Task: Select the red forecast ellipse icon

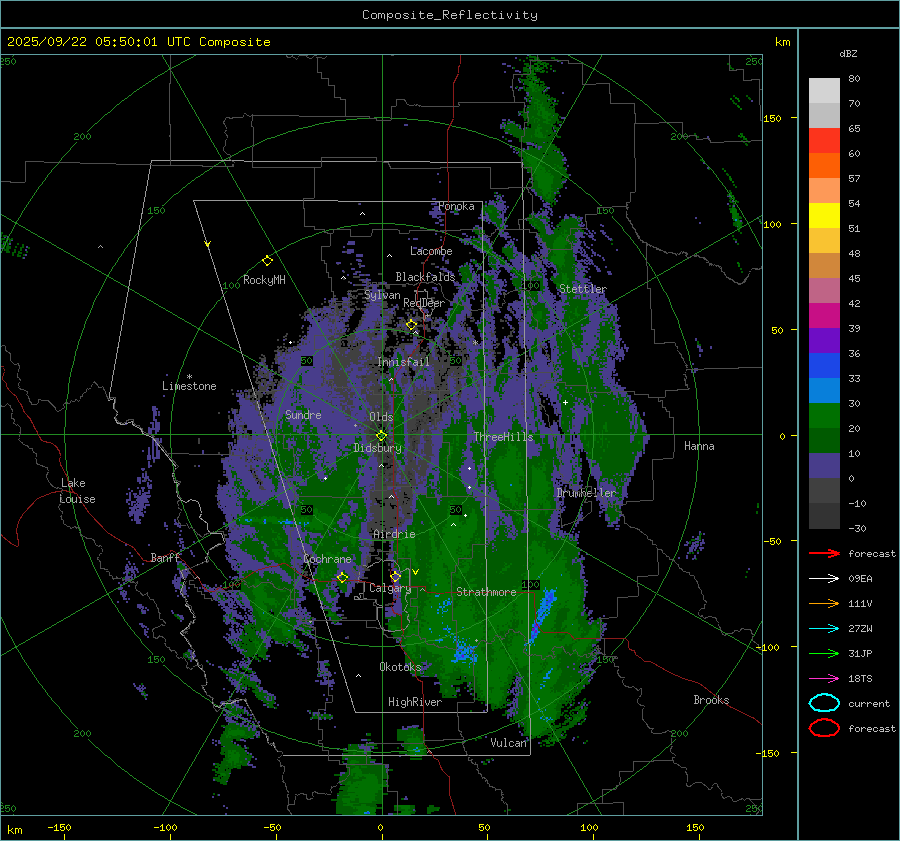Action: click(824, 728)
